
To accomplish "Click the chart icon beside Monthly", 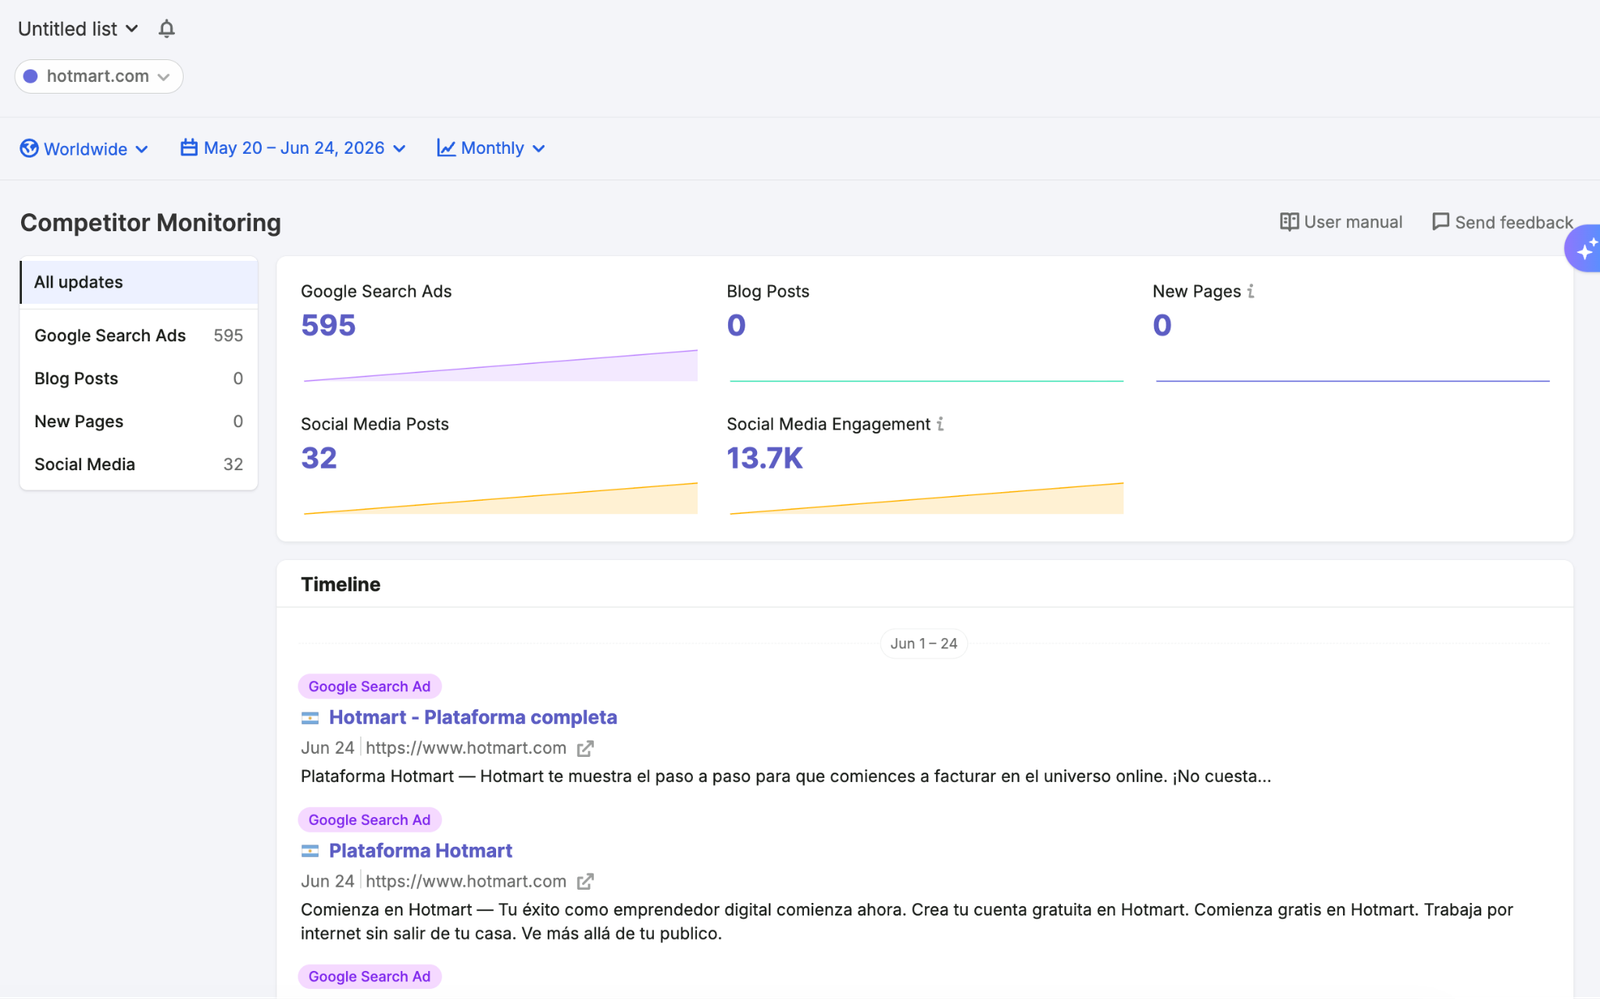I will pyautogui.click(x=446, y=148).
